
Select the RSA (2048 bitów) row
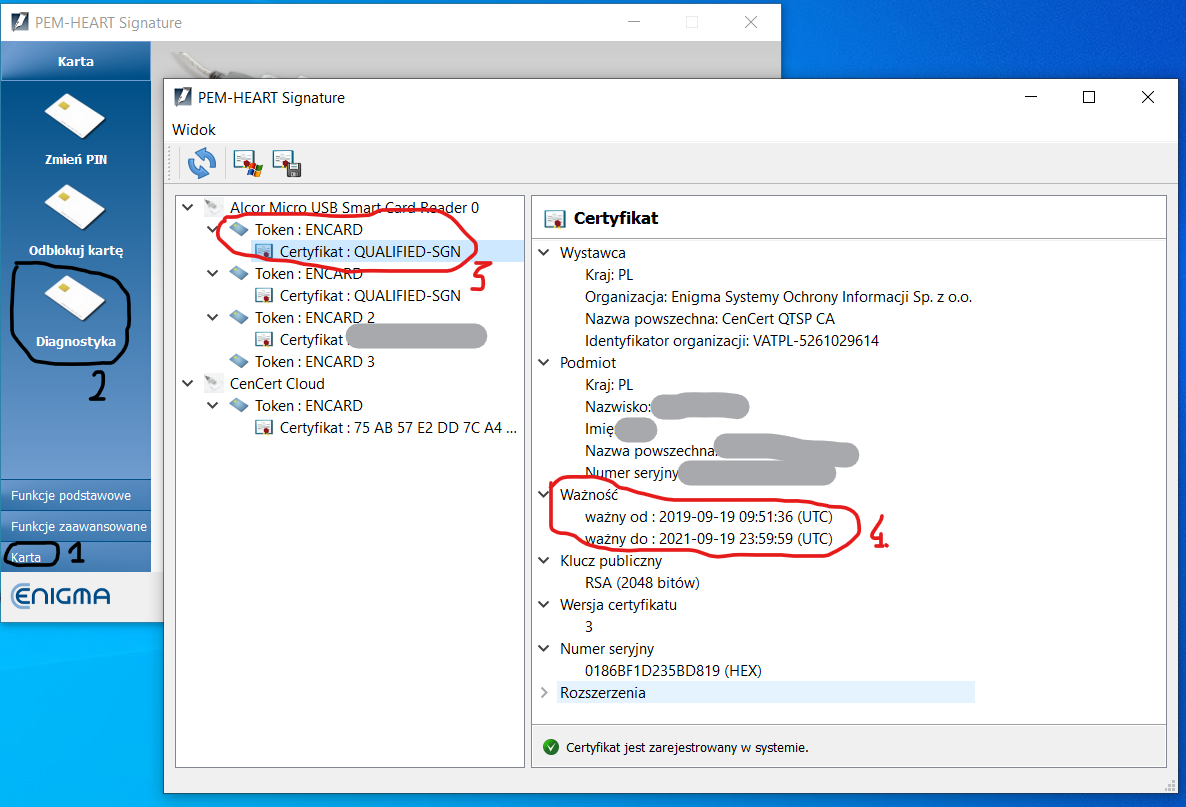click(642, 582)
